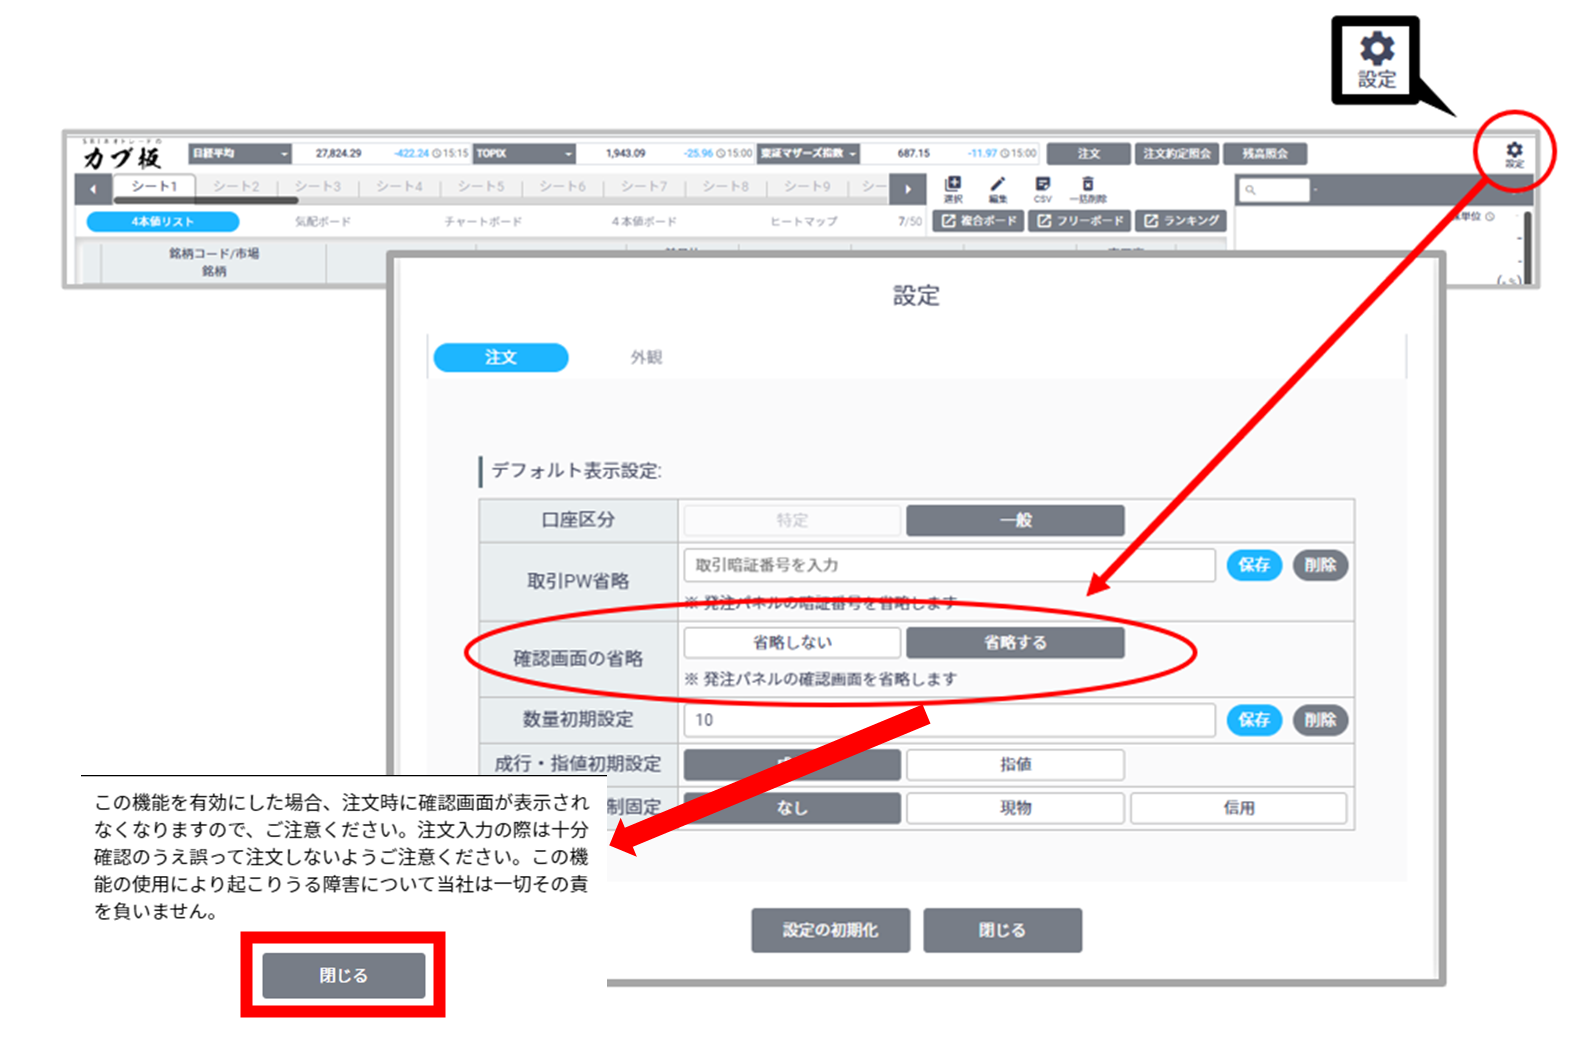The width and height of the screenshot is (1596, 1064).
Task: Click the Nikkei value 27,824.29
Action: click(x=338, y=153)
